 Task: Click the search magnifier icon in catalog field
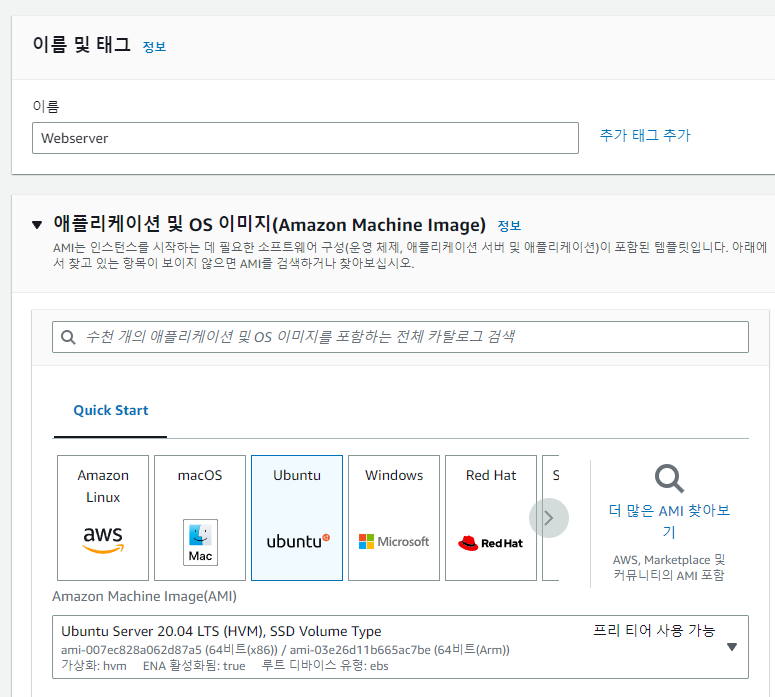pos(68,337)
